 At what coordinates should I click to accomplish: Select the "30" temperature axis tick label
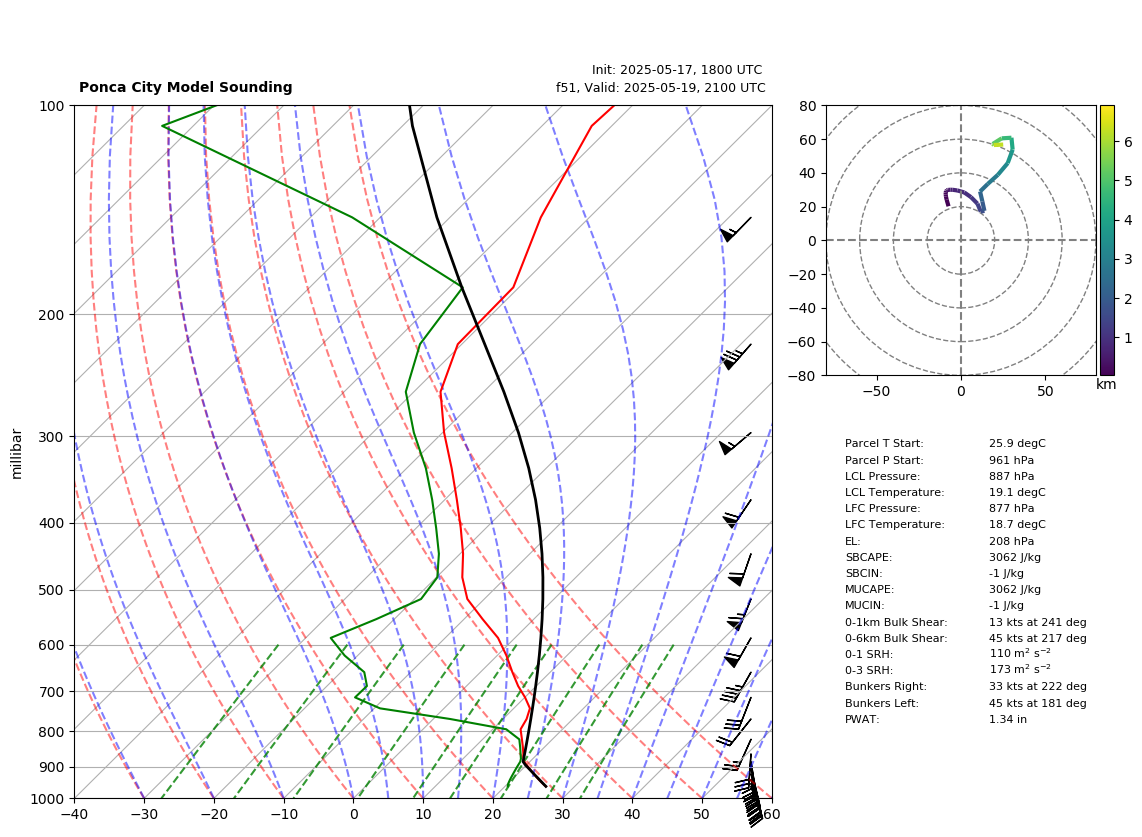click(562, 814)
